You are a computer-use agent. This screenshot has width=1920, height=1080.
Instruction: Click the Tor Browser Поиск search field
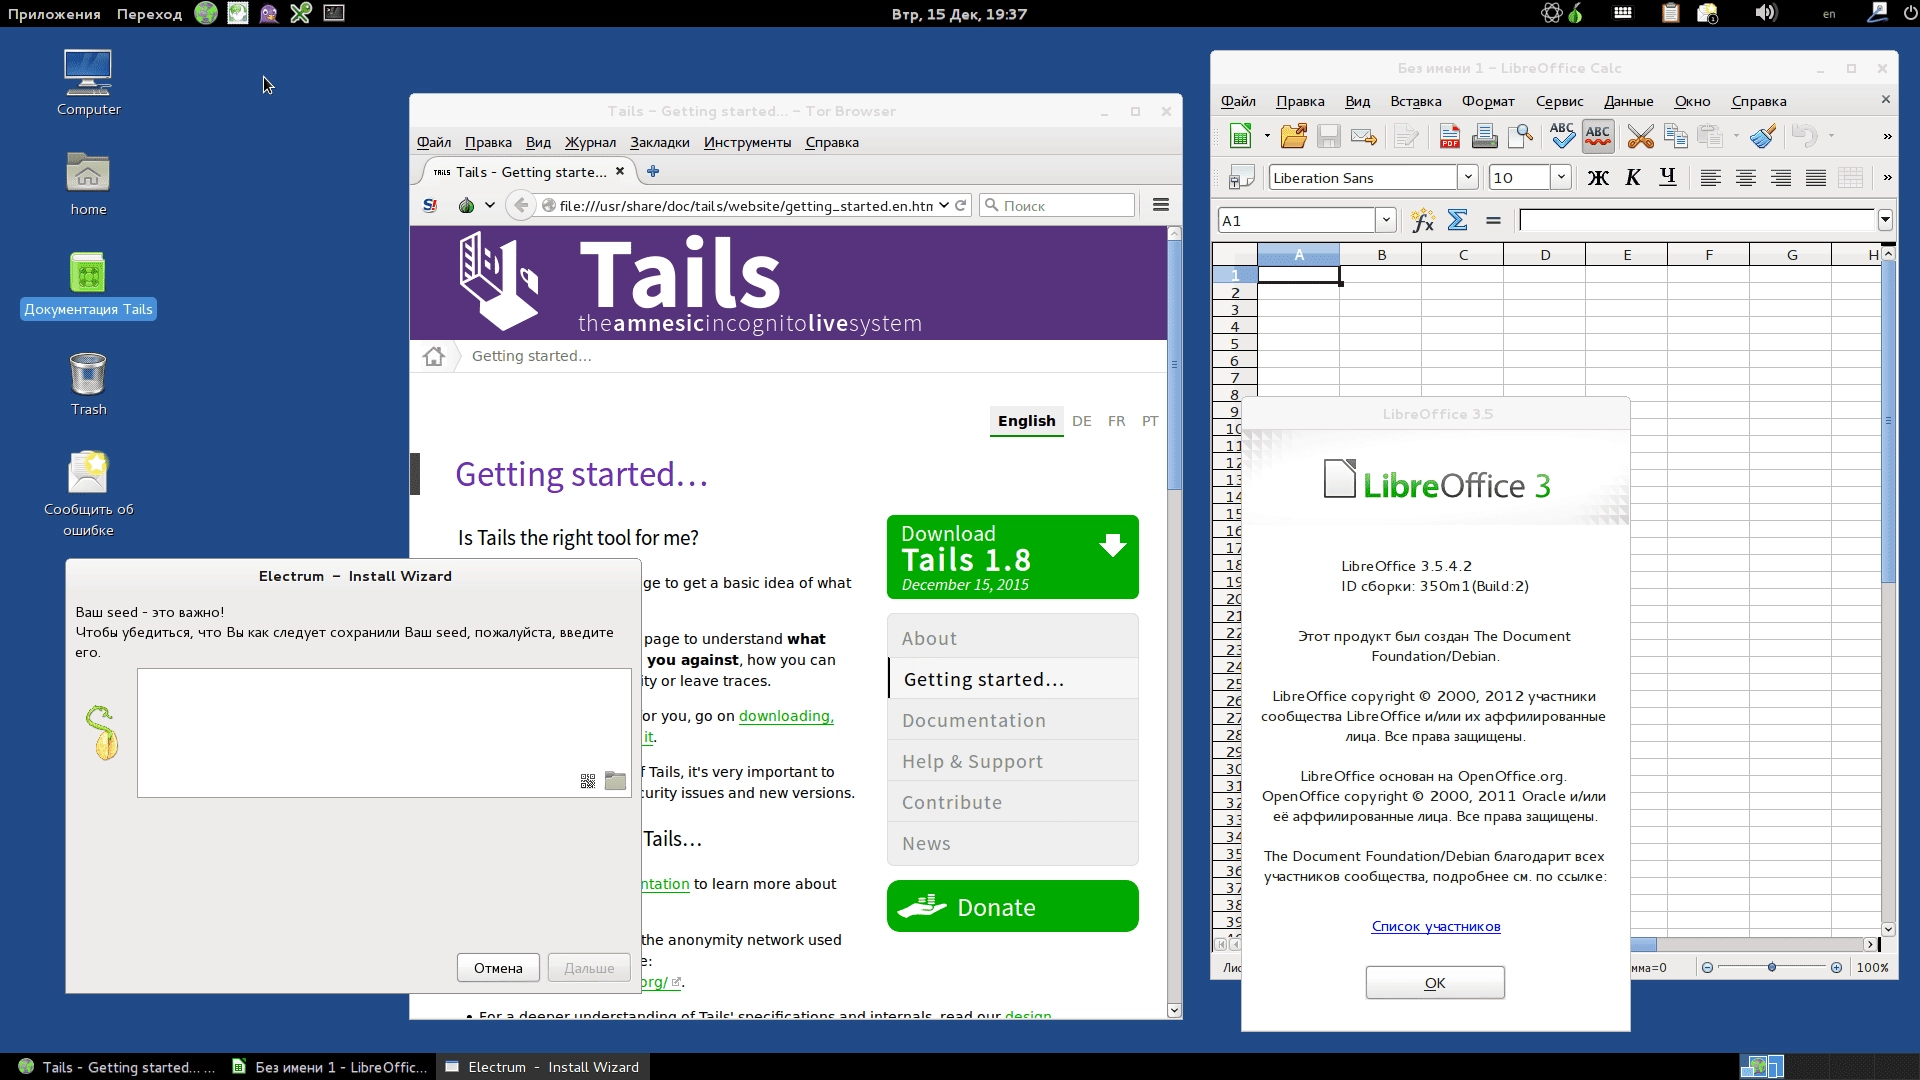click(1057, 205)
